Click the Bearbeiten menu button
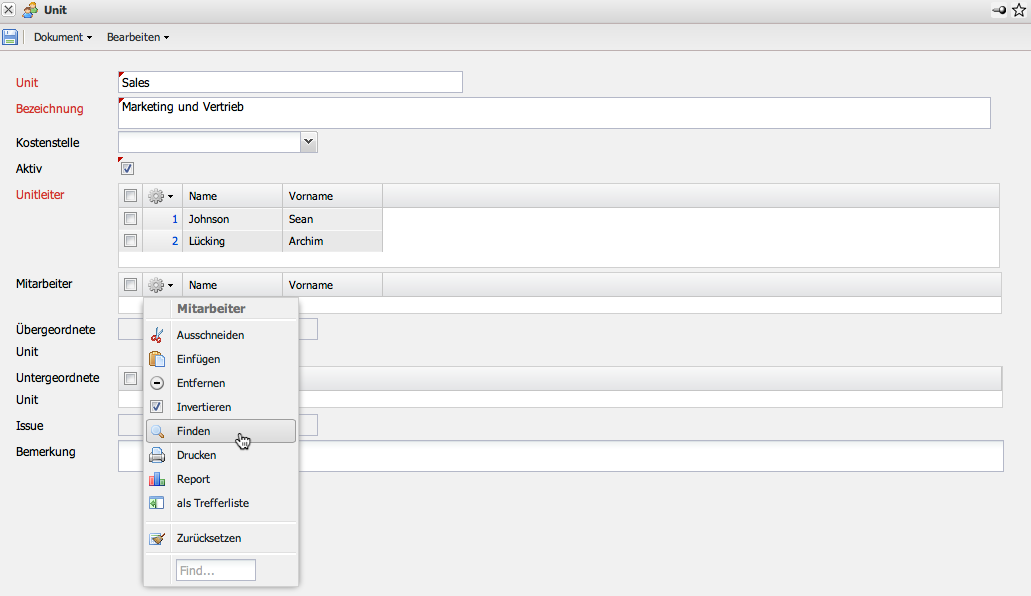Viewport: 1031px width, 596px height. [x=137, y=37]
